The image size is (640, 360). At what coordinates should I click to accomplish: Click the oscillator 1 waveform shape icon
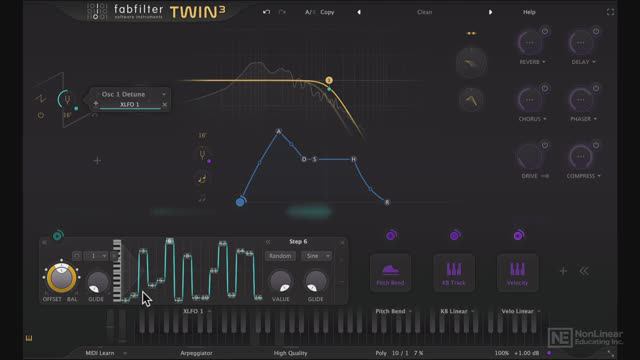point(40,98)
